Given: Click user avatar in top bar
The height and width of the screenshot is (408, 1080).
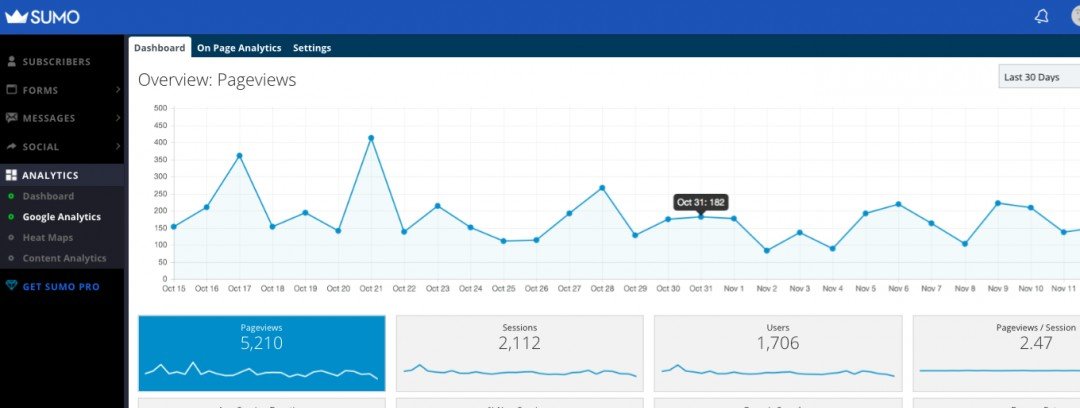Looking at the screenshot, I should click(x=1076, y=17).
